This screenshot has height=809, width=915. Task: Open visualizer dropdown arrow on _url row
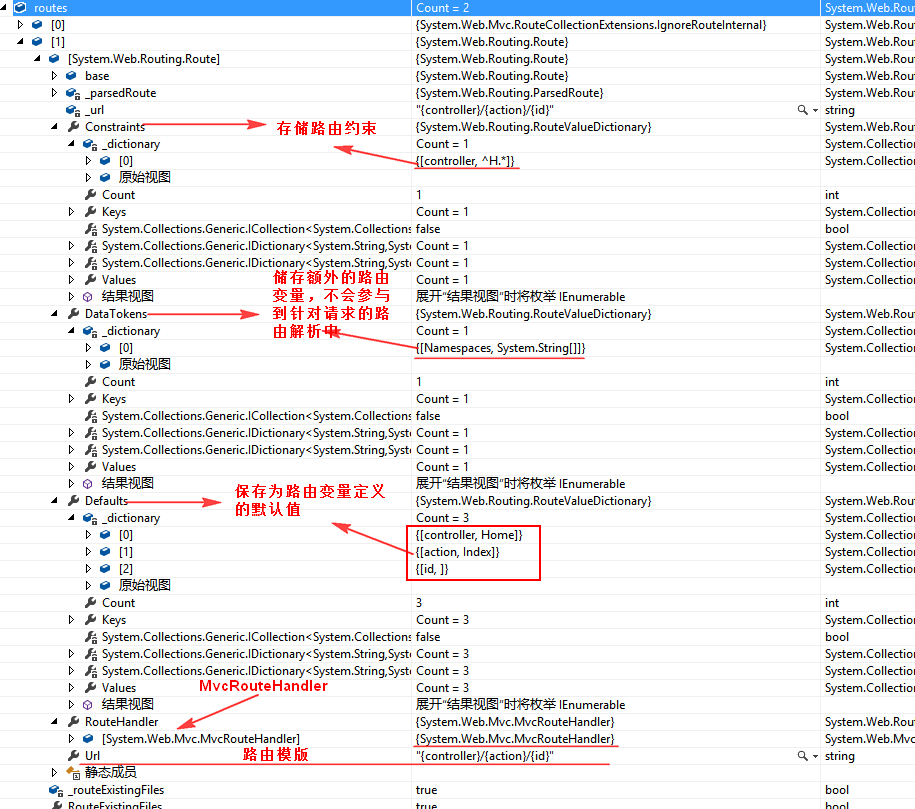click(x=815, y=110)
